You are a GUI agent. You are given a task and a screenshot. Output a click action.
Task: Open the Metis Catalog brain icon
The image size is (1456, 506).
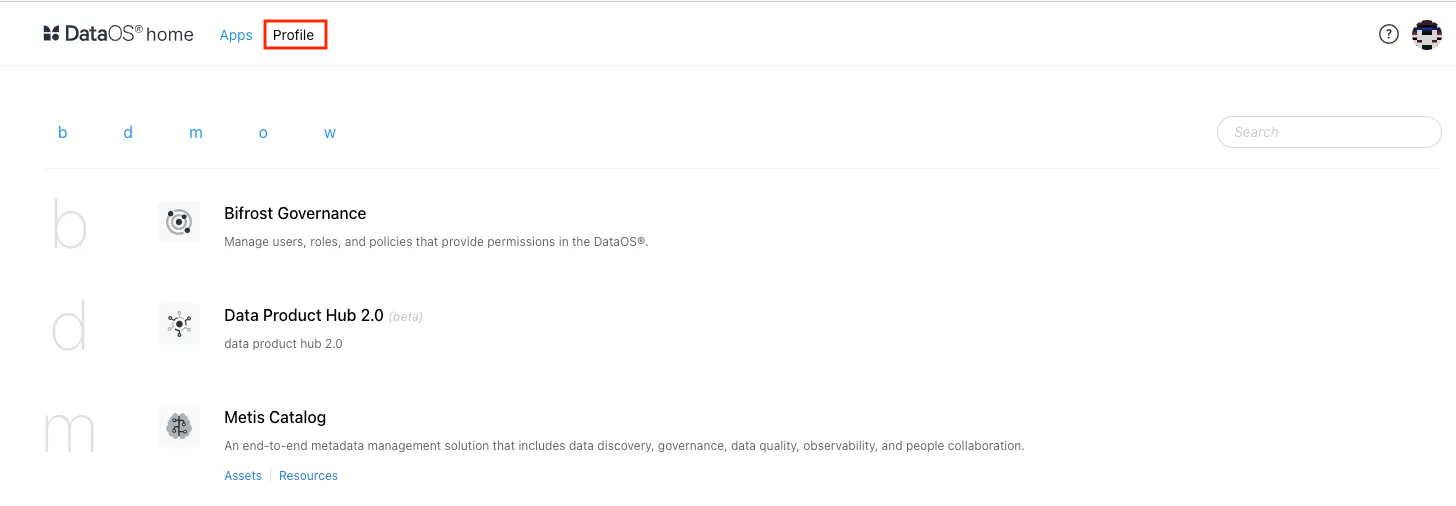tap(179, 426)
